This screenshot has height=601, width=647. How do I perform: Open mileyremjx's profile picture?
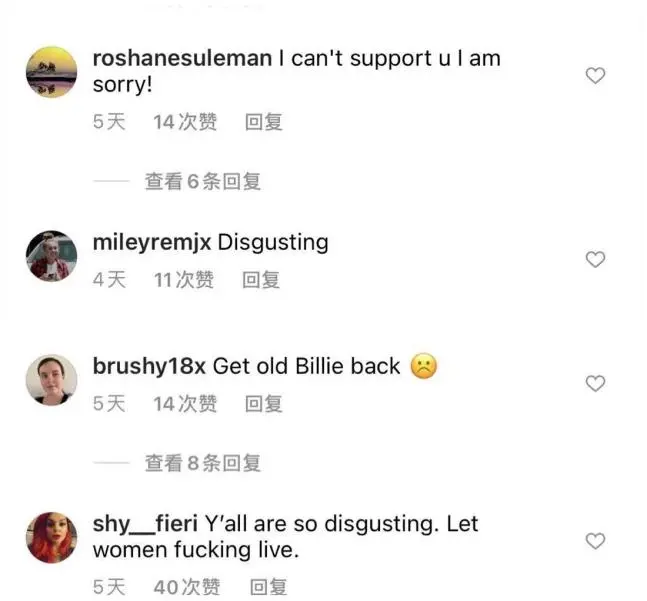[52, 256]
